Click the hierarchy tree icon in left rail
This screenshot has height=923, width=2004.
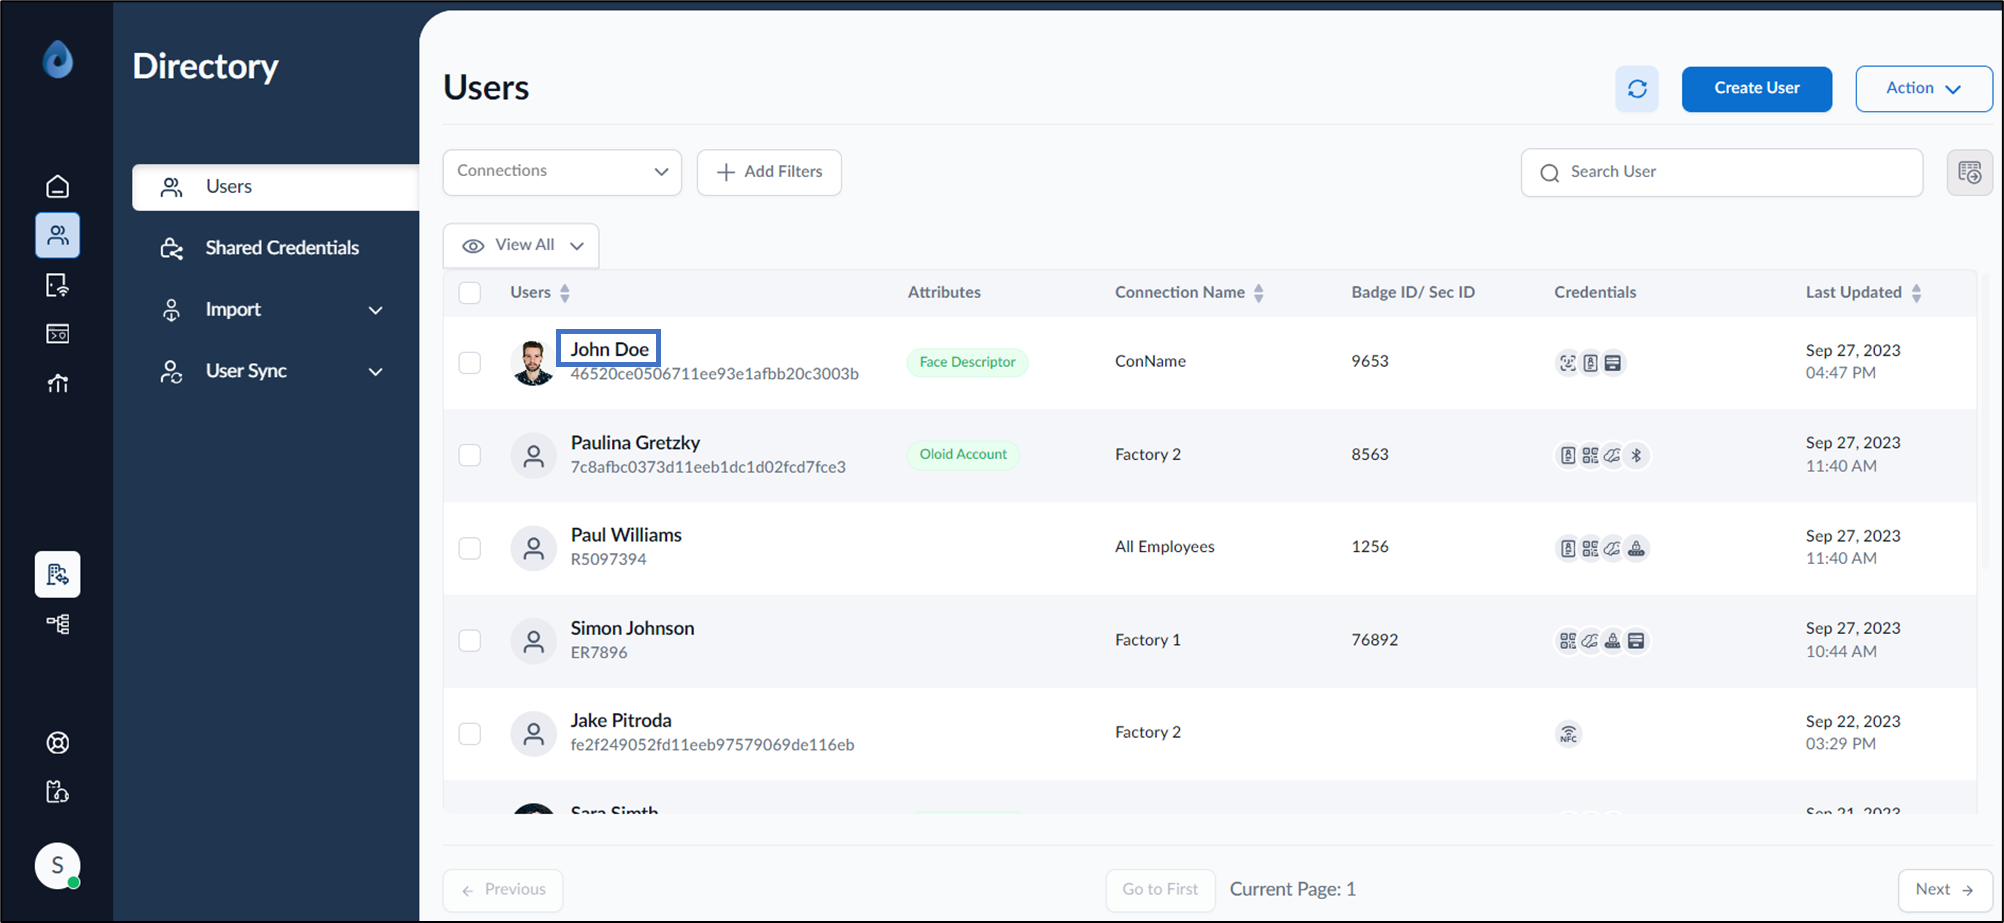point(58,625)
